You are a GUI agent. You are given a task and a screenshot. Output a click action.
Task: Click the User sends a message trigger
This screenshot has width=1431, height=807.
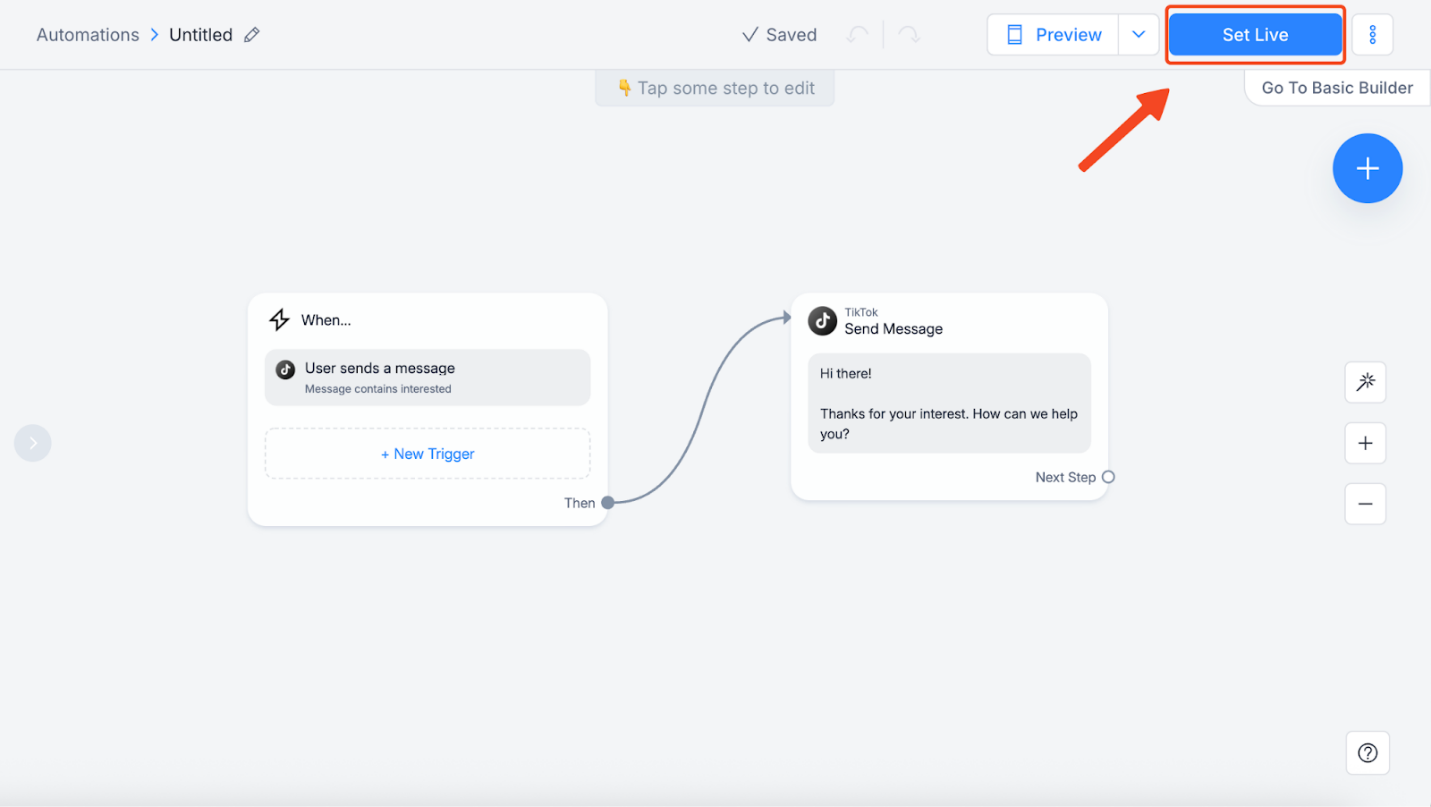tap(427, 377)
